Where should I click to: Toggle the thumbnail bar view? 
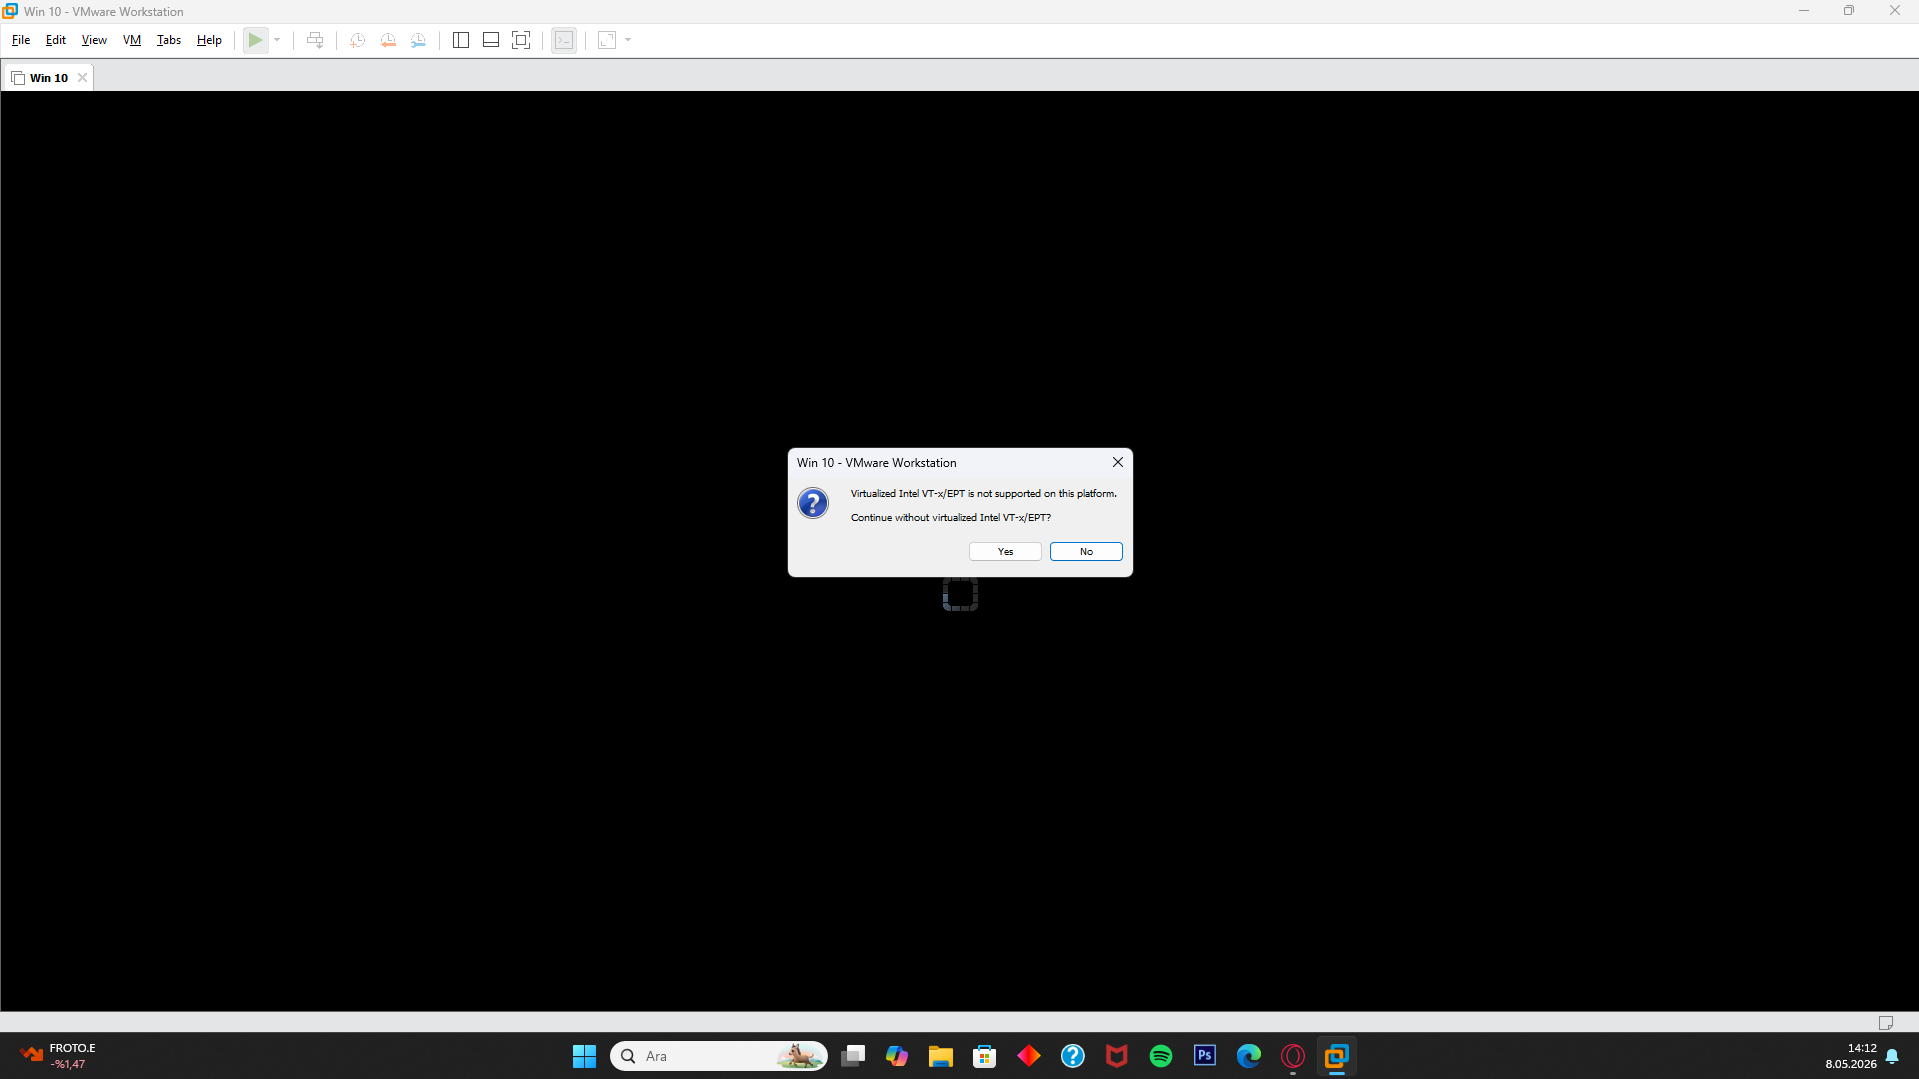click(491, 40)
